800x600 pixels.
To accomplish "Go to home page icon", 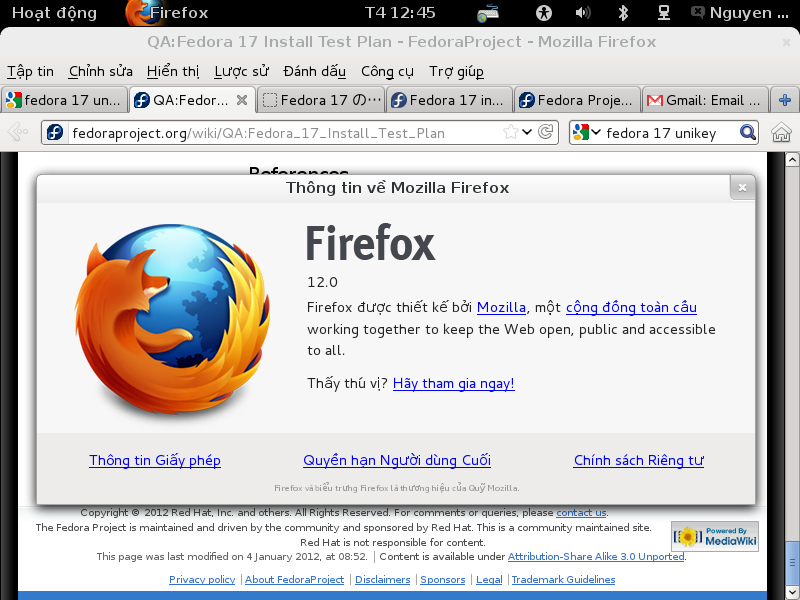I will pyautogui.click(x=781, y=133).
